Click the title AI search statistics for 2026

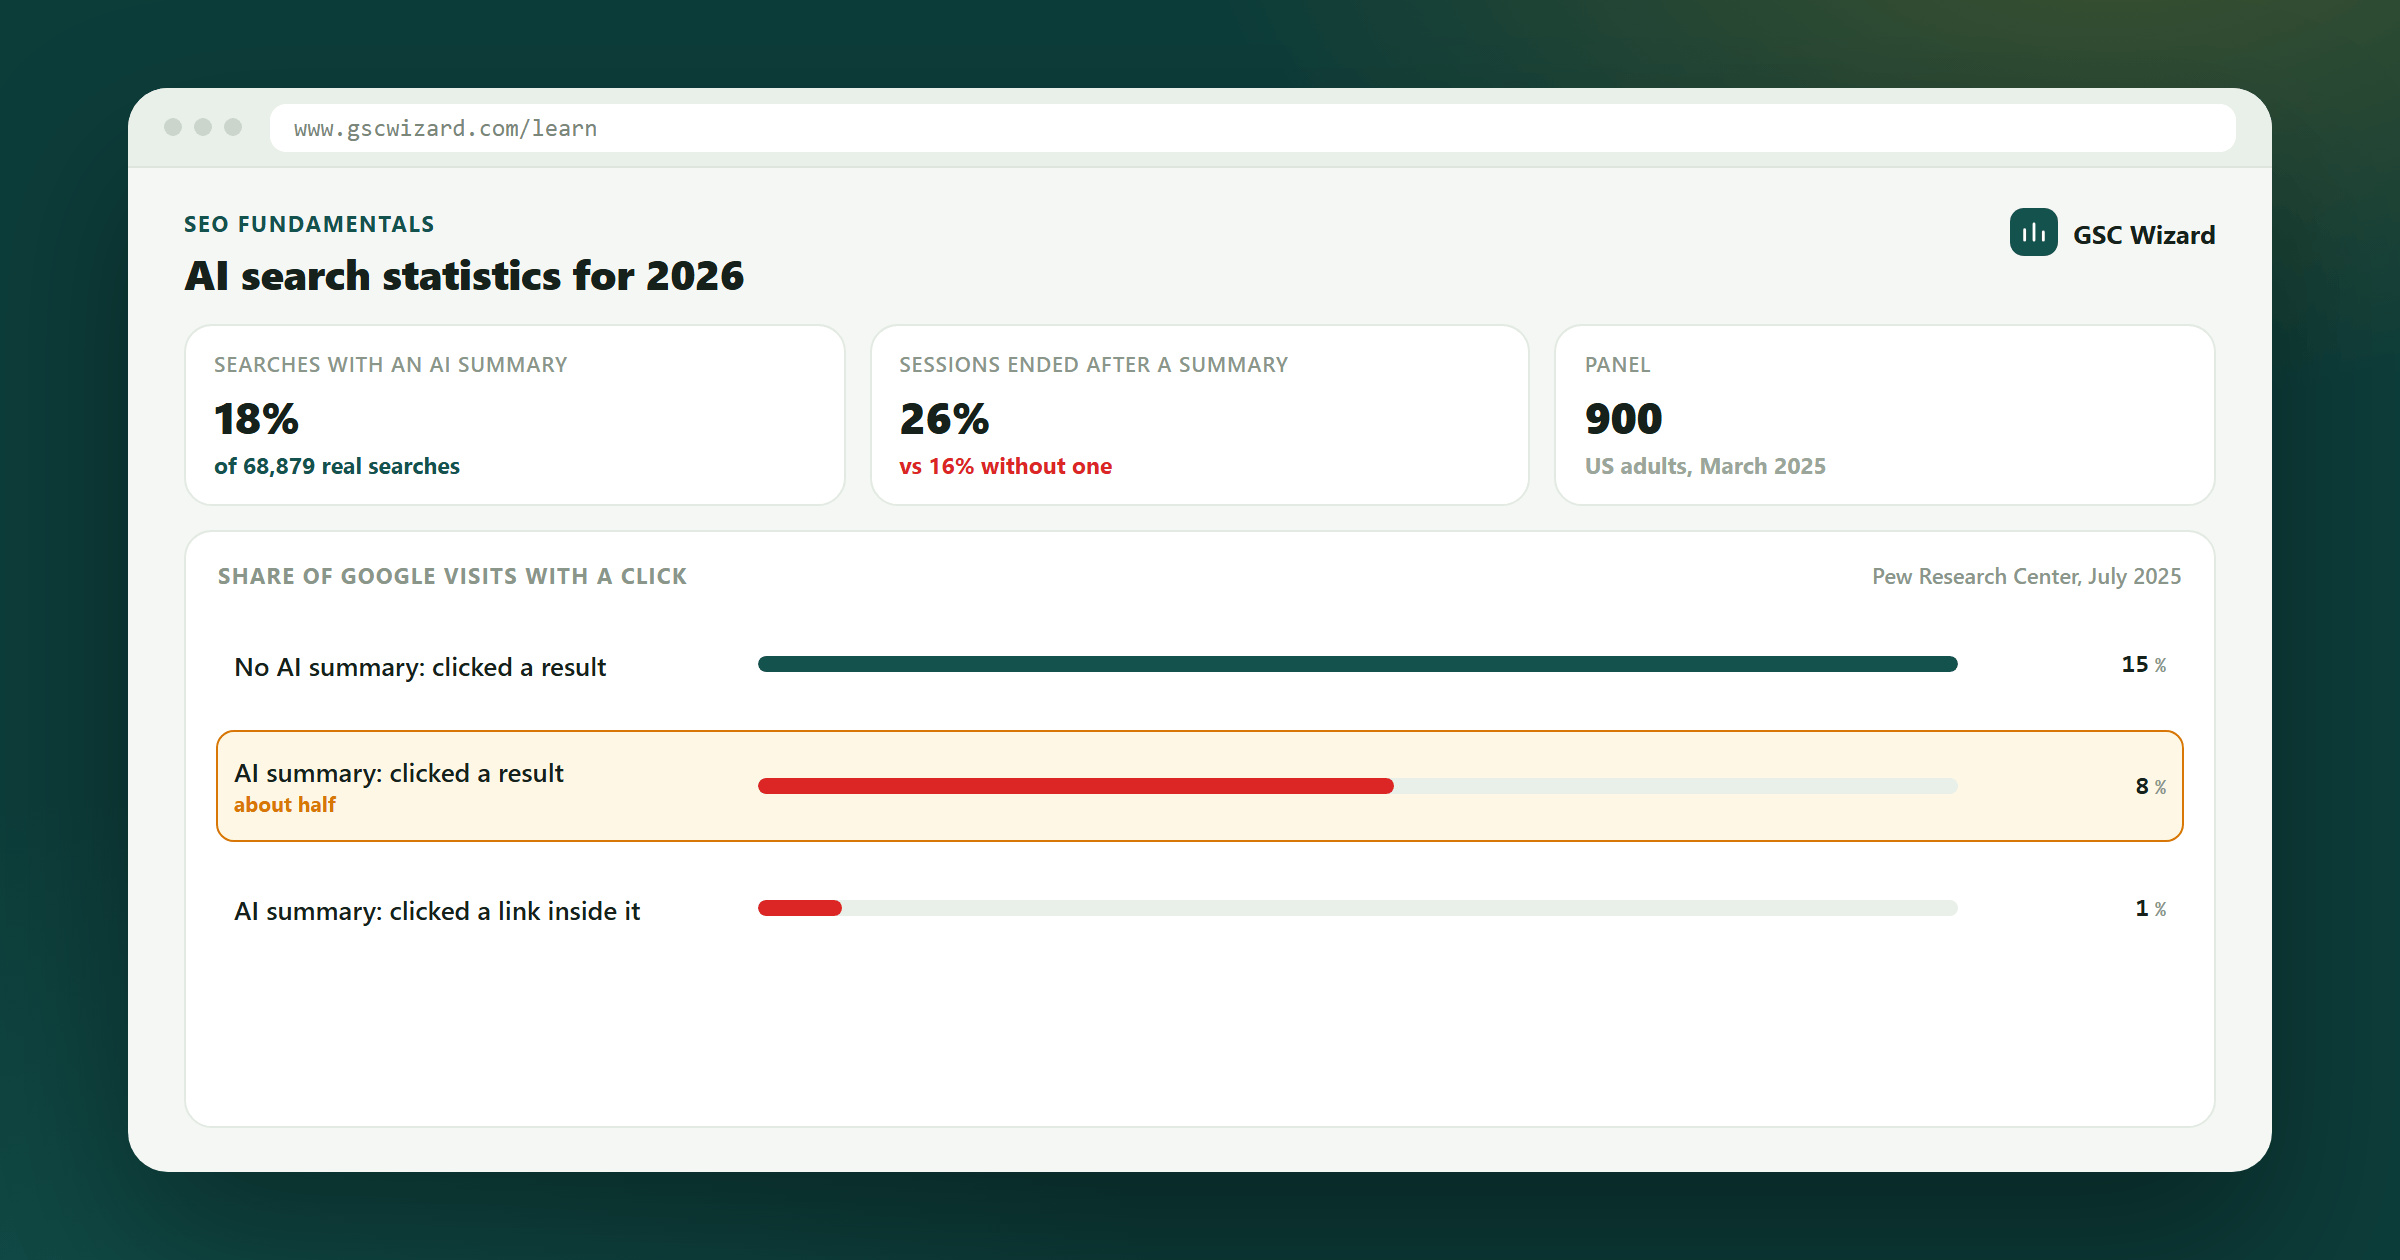(464, 276)
